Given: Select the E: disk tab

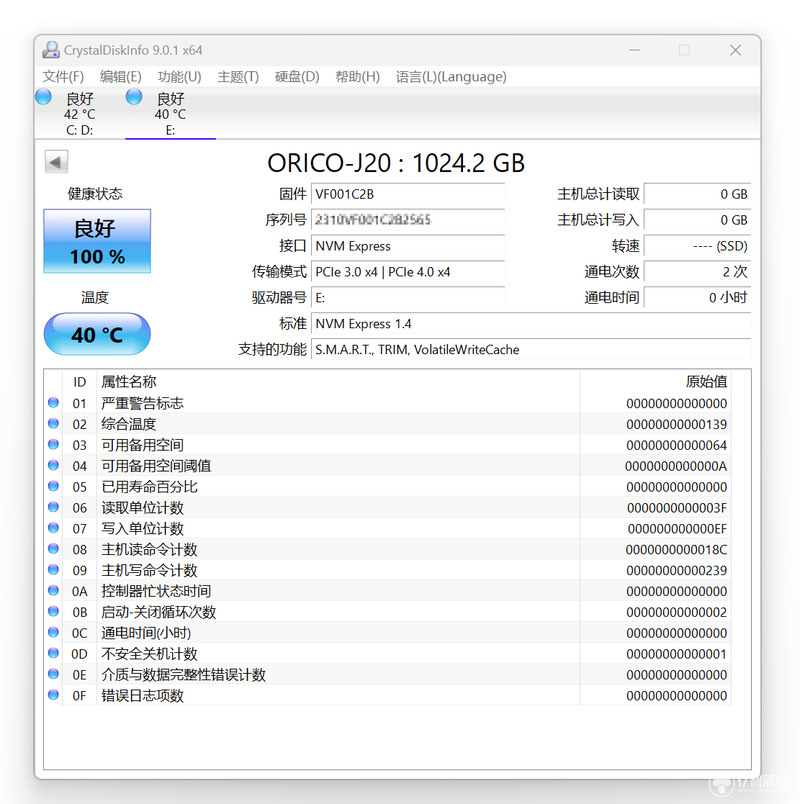Looking at the screenshot, I should [170, 113].
